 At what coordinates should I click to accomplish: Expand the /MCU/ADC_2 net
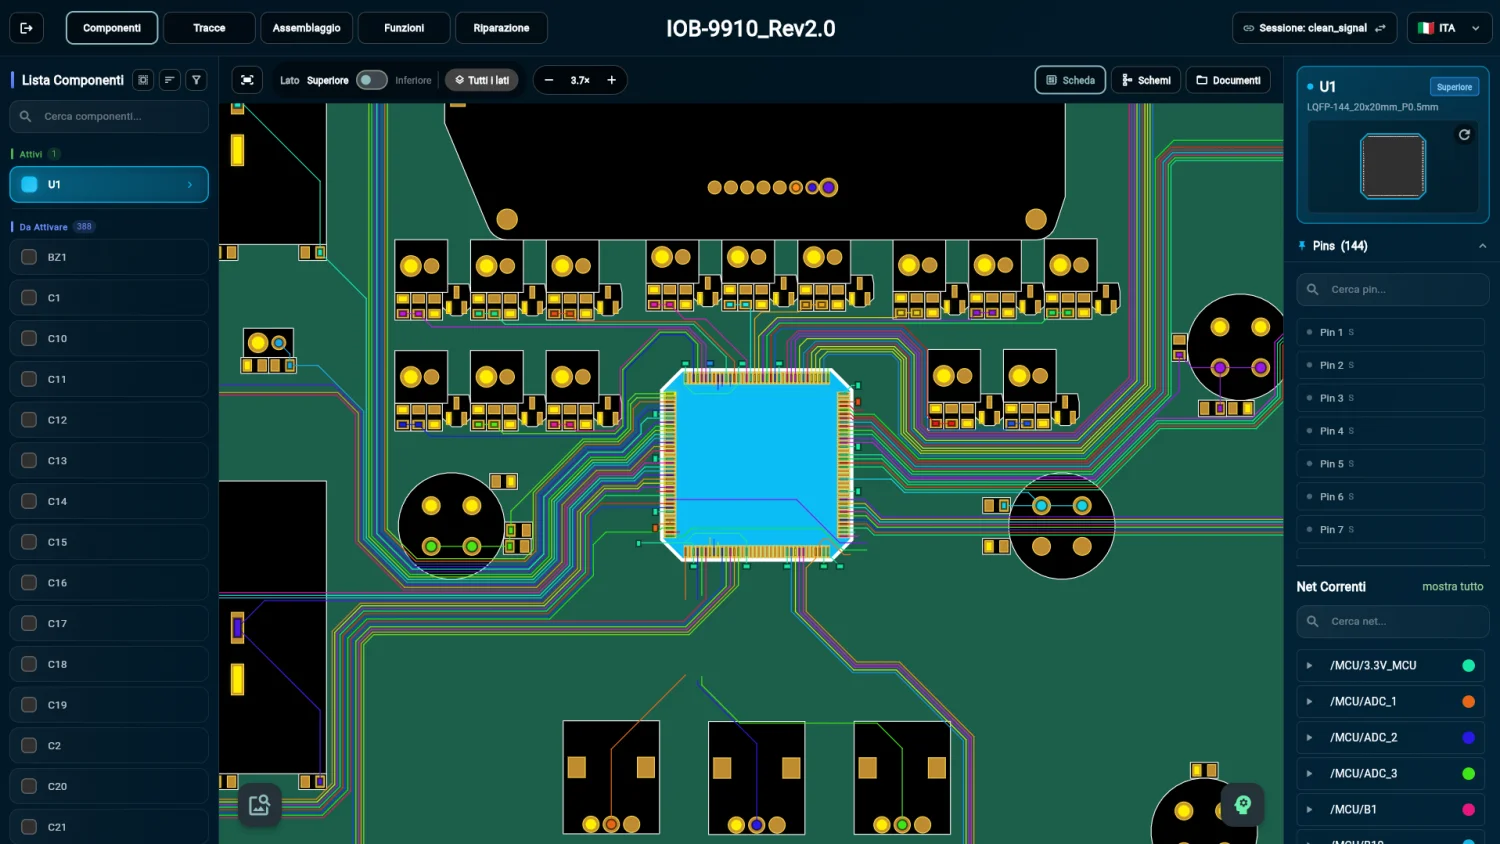1309,738
